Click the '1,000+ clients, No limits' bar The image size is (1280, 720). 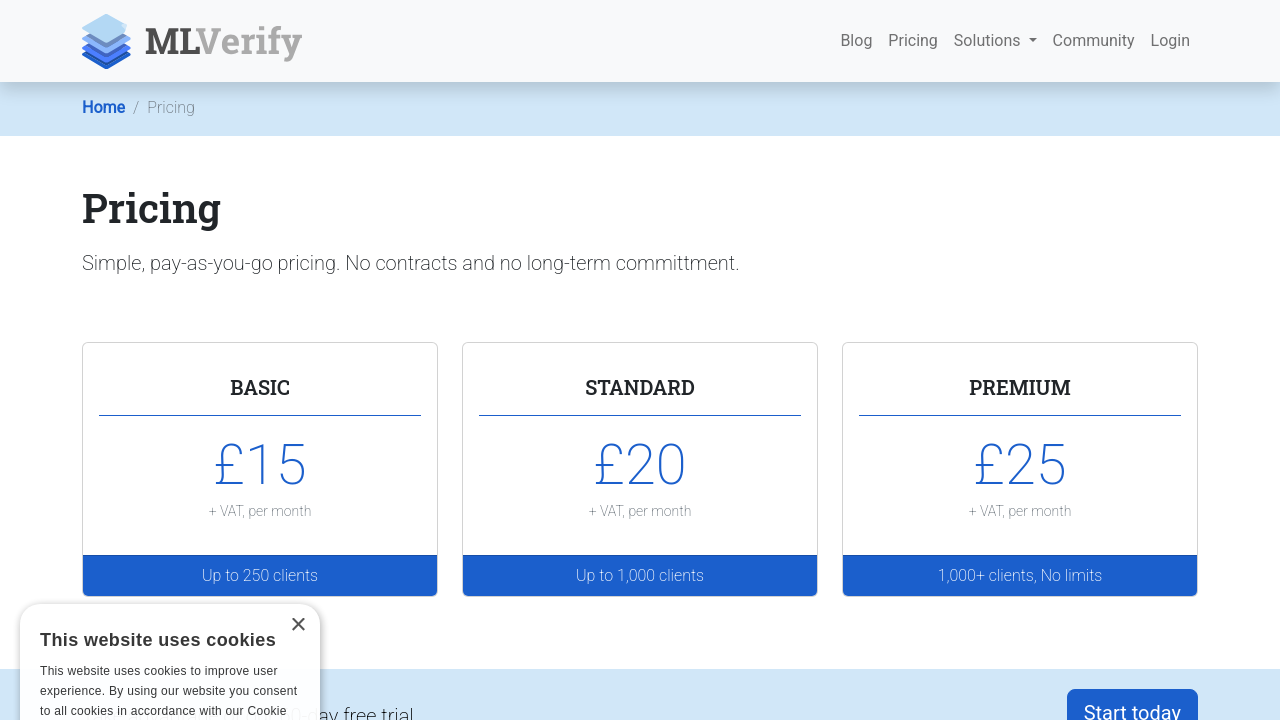[x=1019, y=576]
